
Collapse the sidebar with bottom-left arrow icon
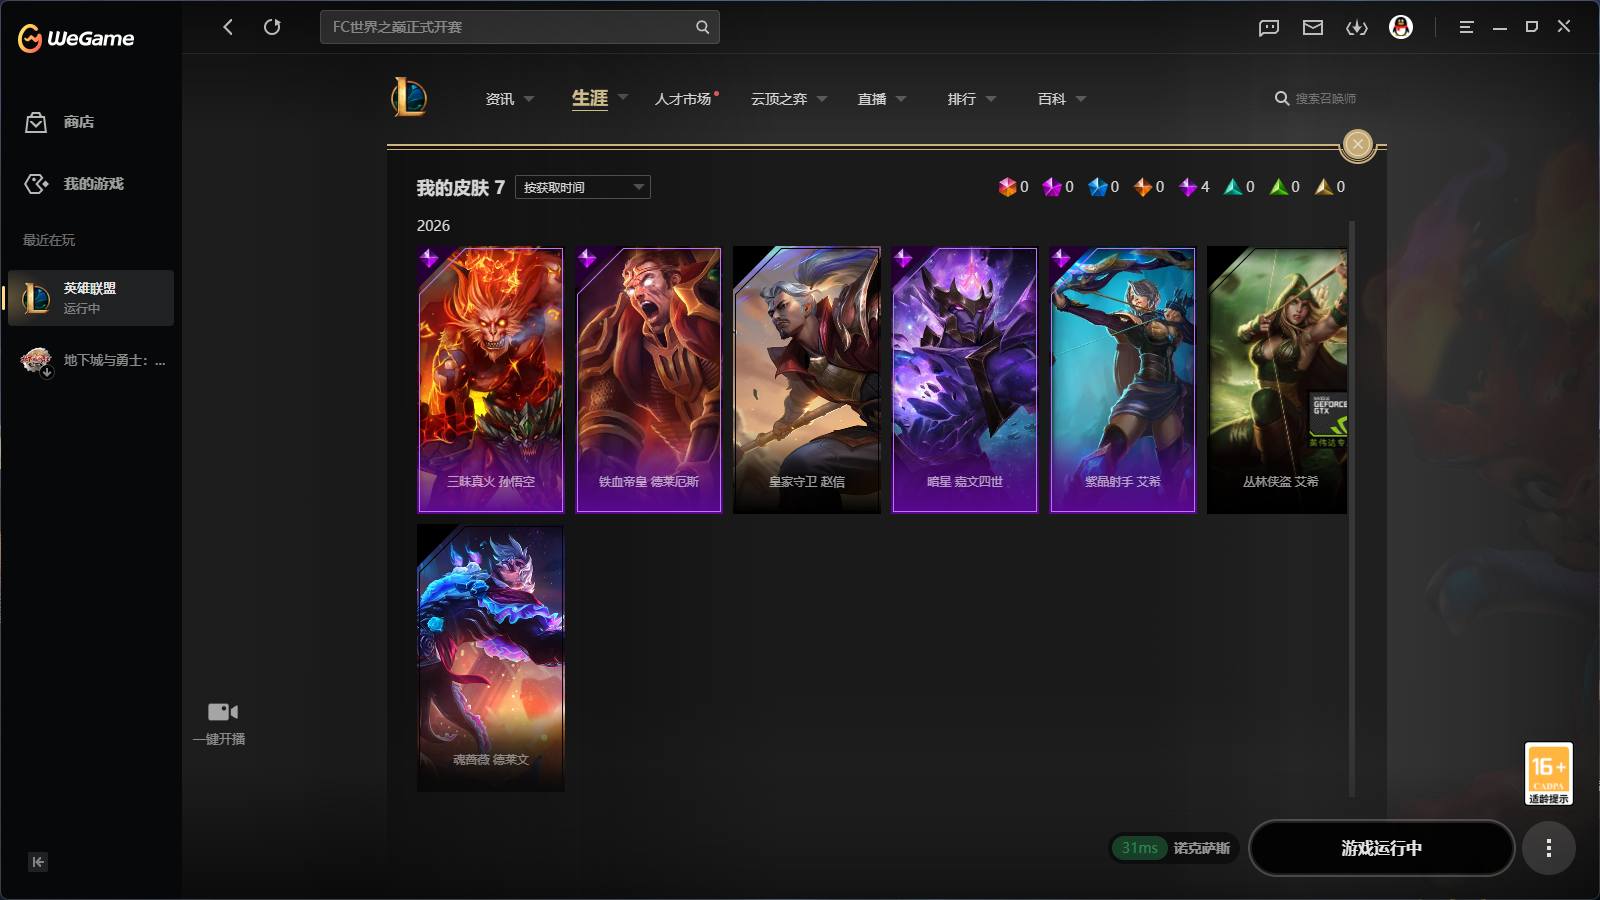pos(38,862)
